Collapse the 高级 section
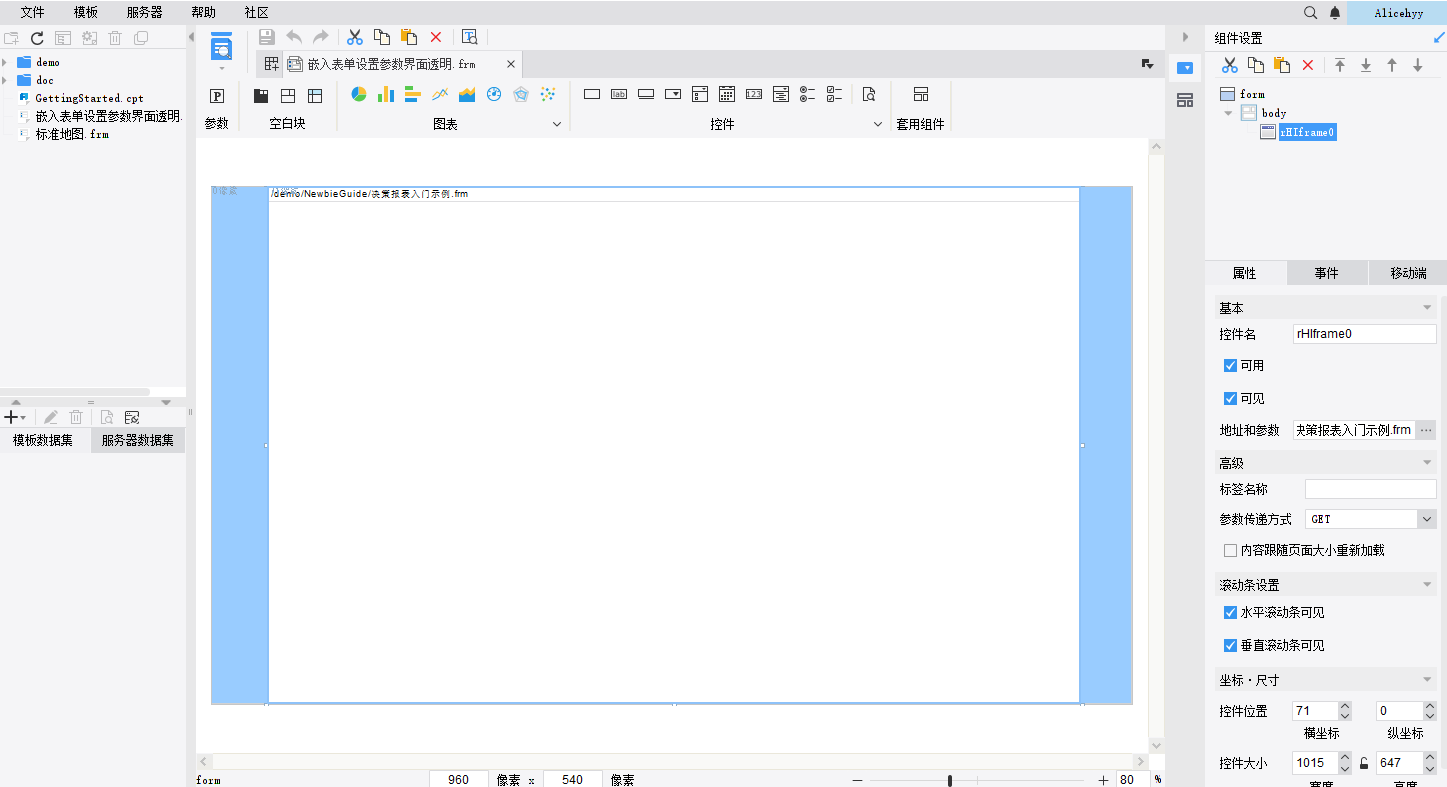The width and height of the screenshot is (1447, 787). 1427,463
